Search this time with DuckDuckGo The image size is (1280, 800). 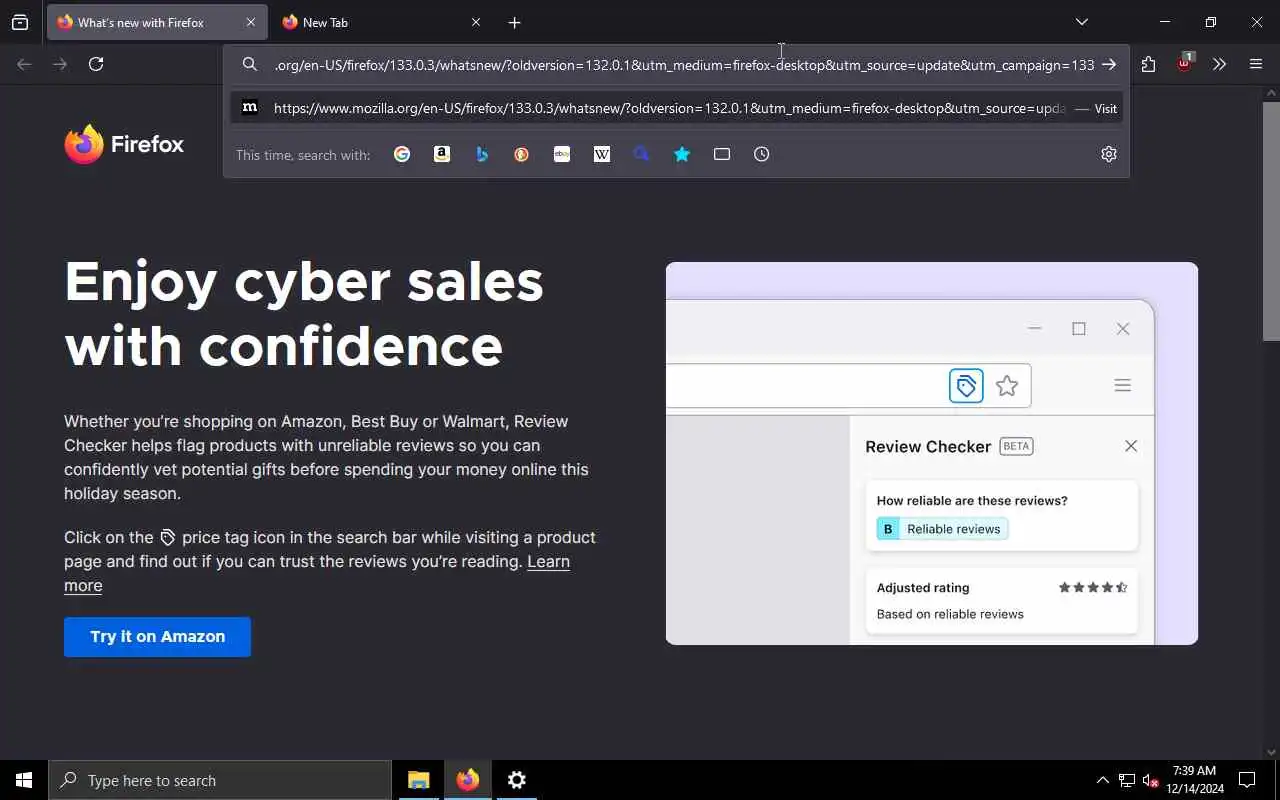coord(522,154)
